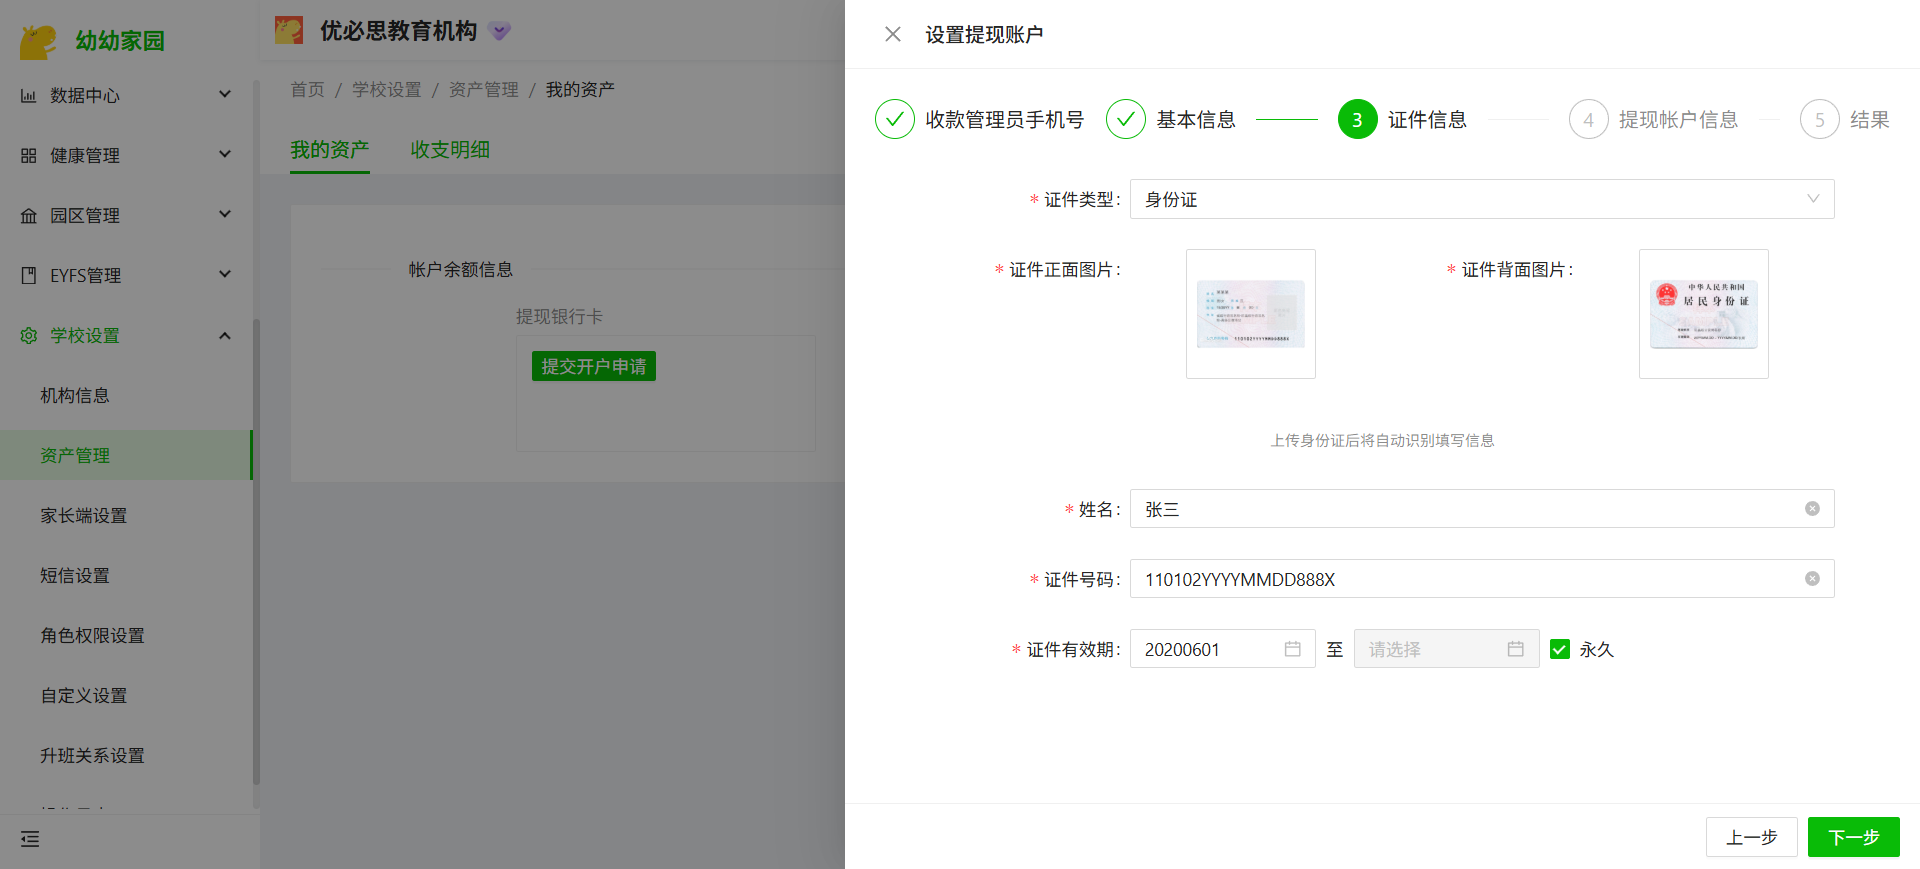Viewport: 1920px width, 869px height.
Task: Click 证件正面图片 uploaded thumbnail
Action: (1251, 314)
